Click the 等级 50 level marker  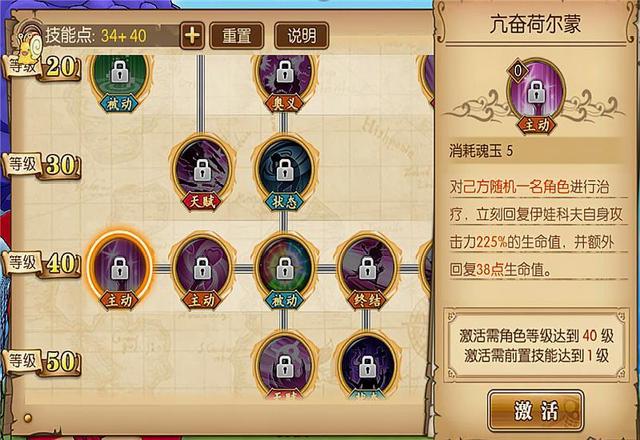[43, 361]
